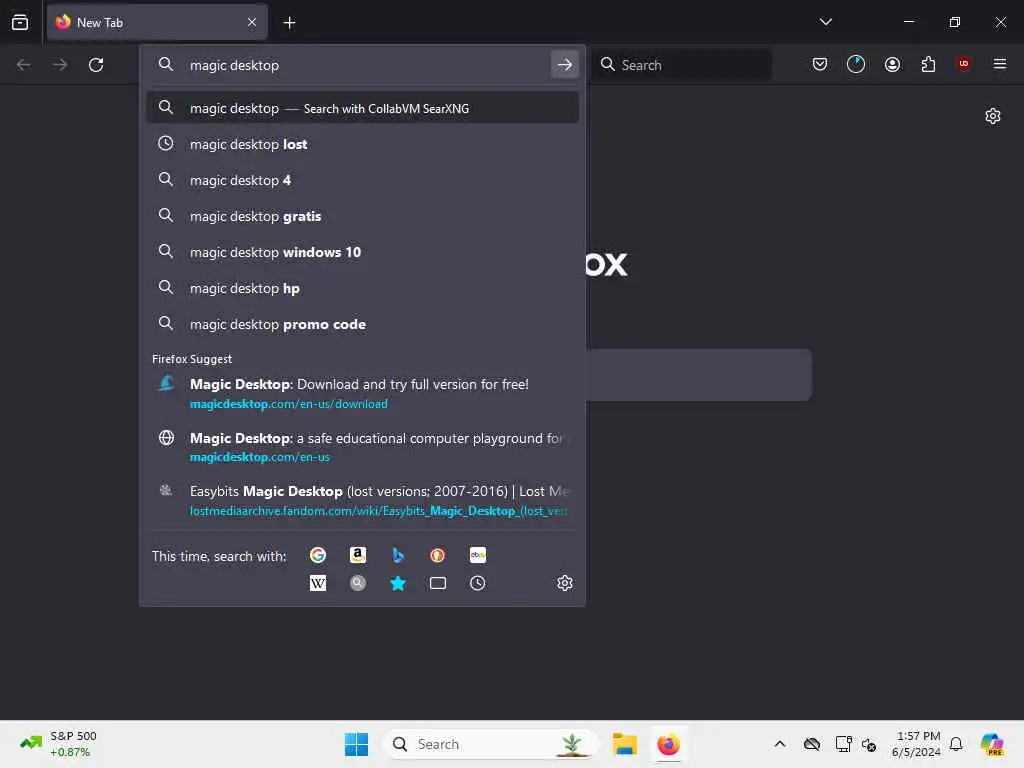Search this time with Bing
Viewport: 1024px width, 768px height.
398,555
